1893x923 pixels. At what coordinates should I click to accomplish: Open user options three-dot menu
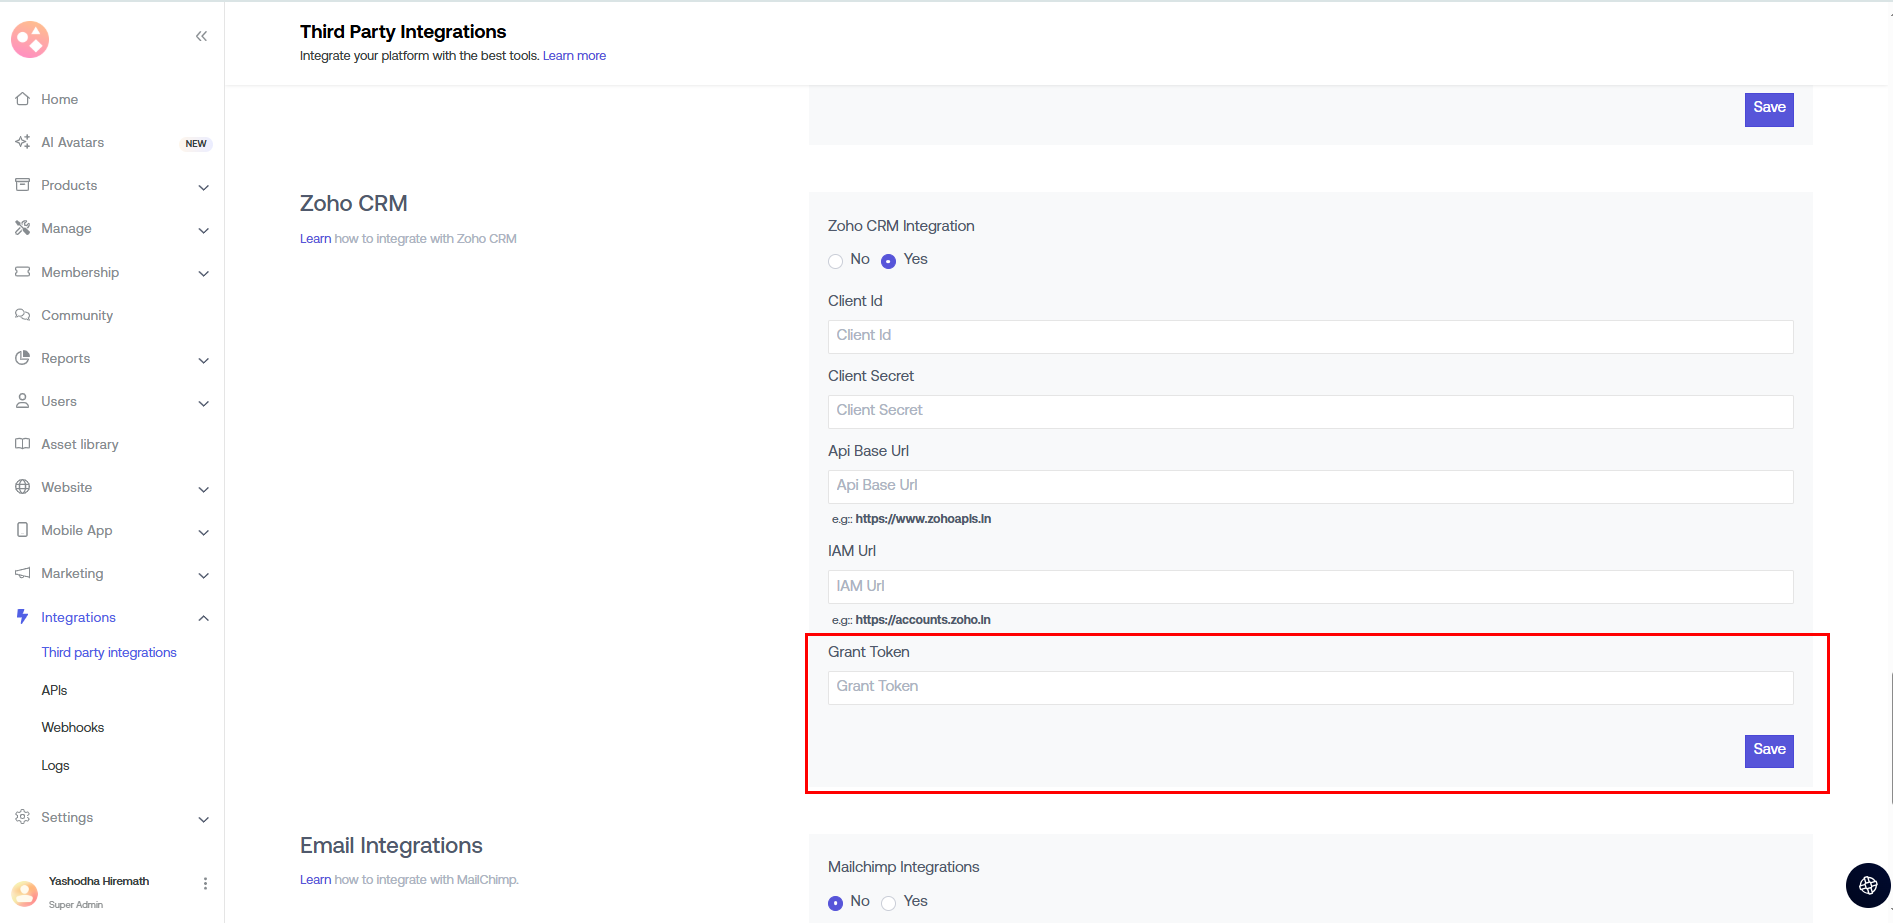[205, 883]
